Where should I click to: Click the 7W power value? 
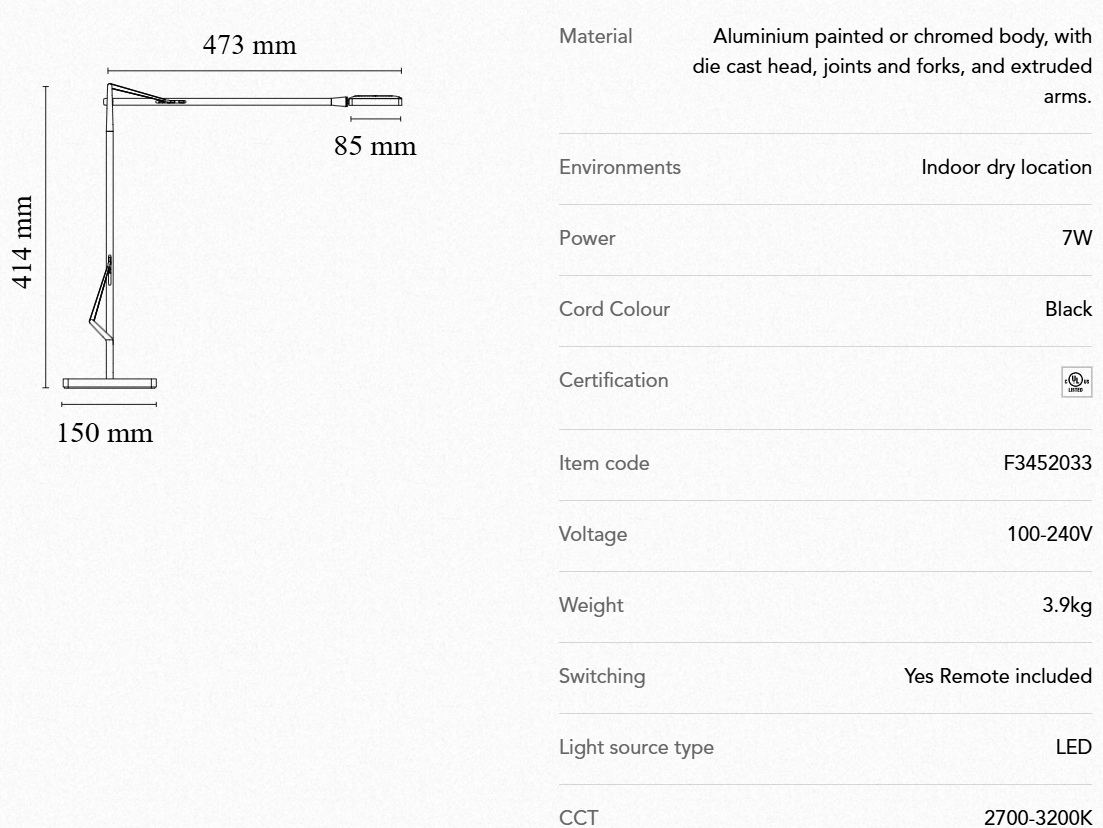click(x=1078, y=239)
